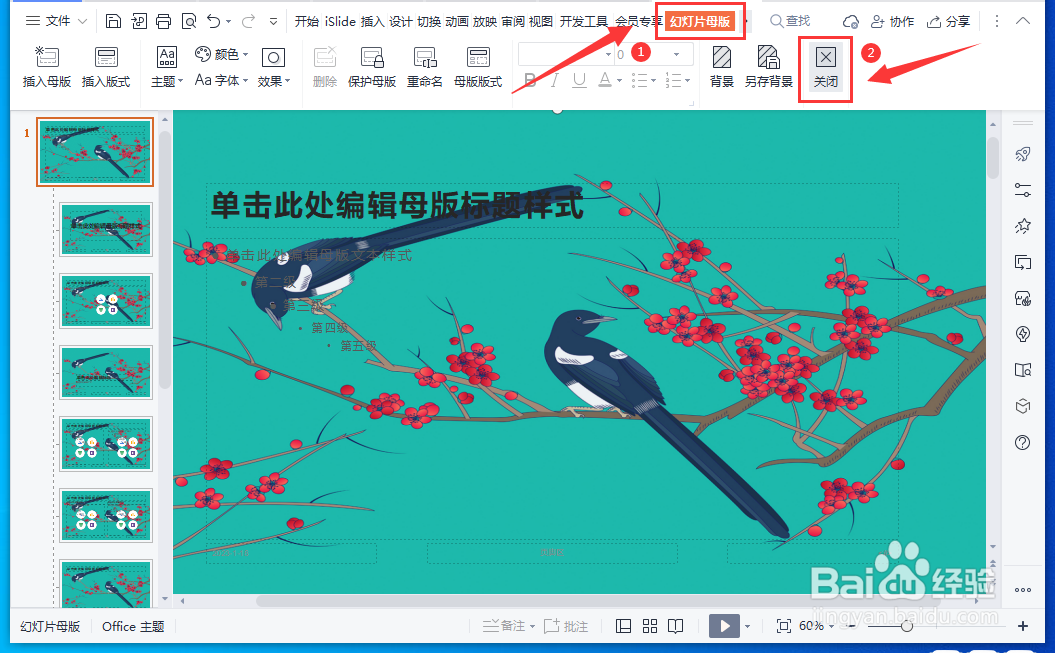This screenshot has width=1055, height=653.
Task: Click the 批注 comments button
Action: tap(566, 626)
